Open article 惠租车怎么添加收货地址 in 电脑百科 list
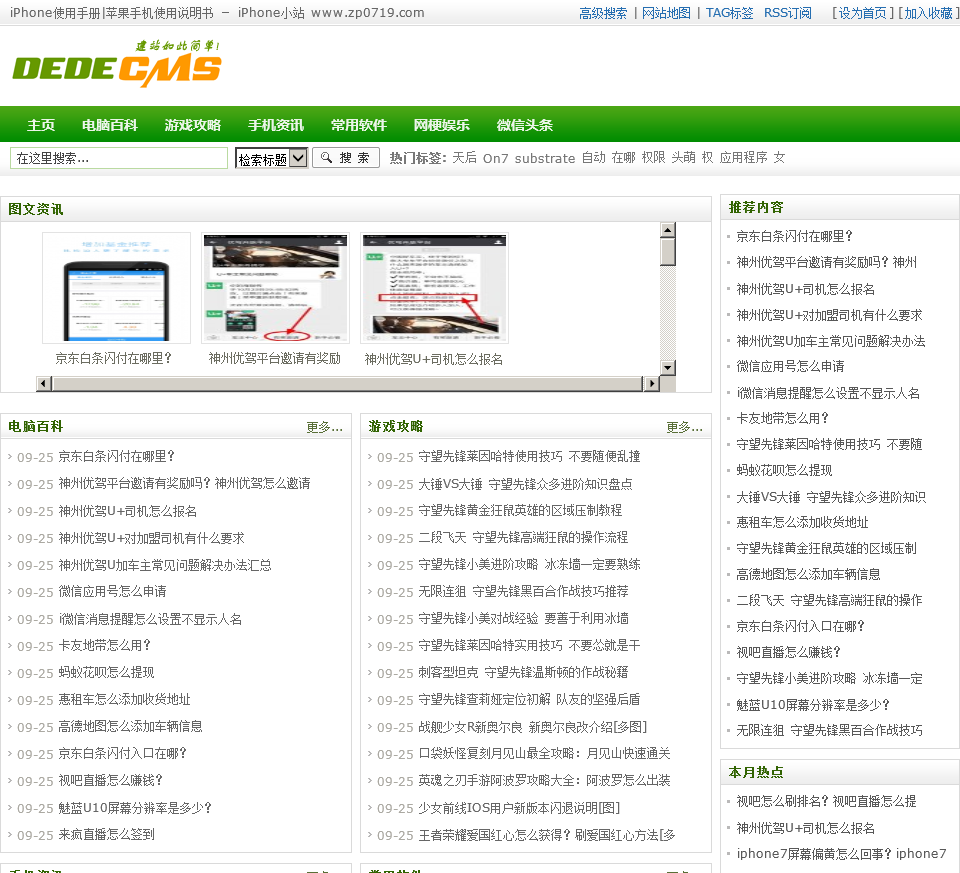This screenshot has height=873, width=960. point(124,700)
